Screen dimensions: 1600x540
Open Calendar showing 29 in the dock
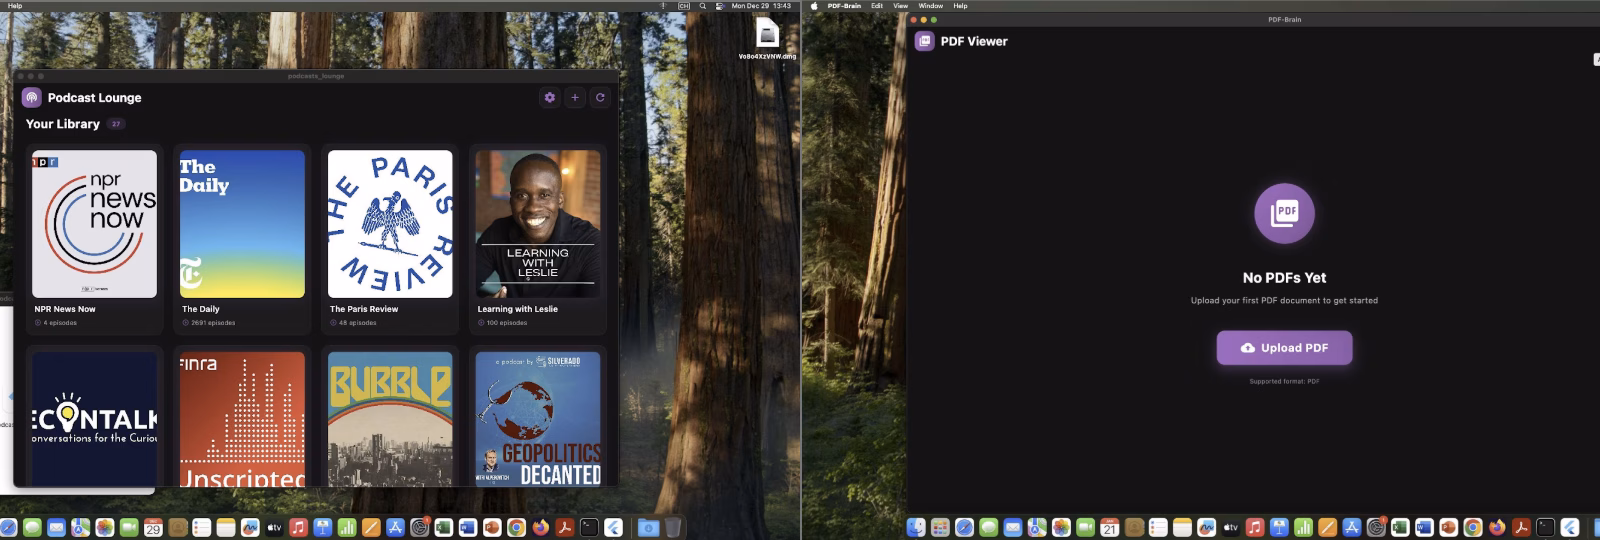153,528
